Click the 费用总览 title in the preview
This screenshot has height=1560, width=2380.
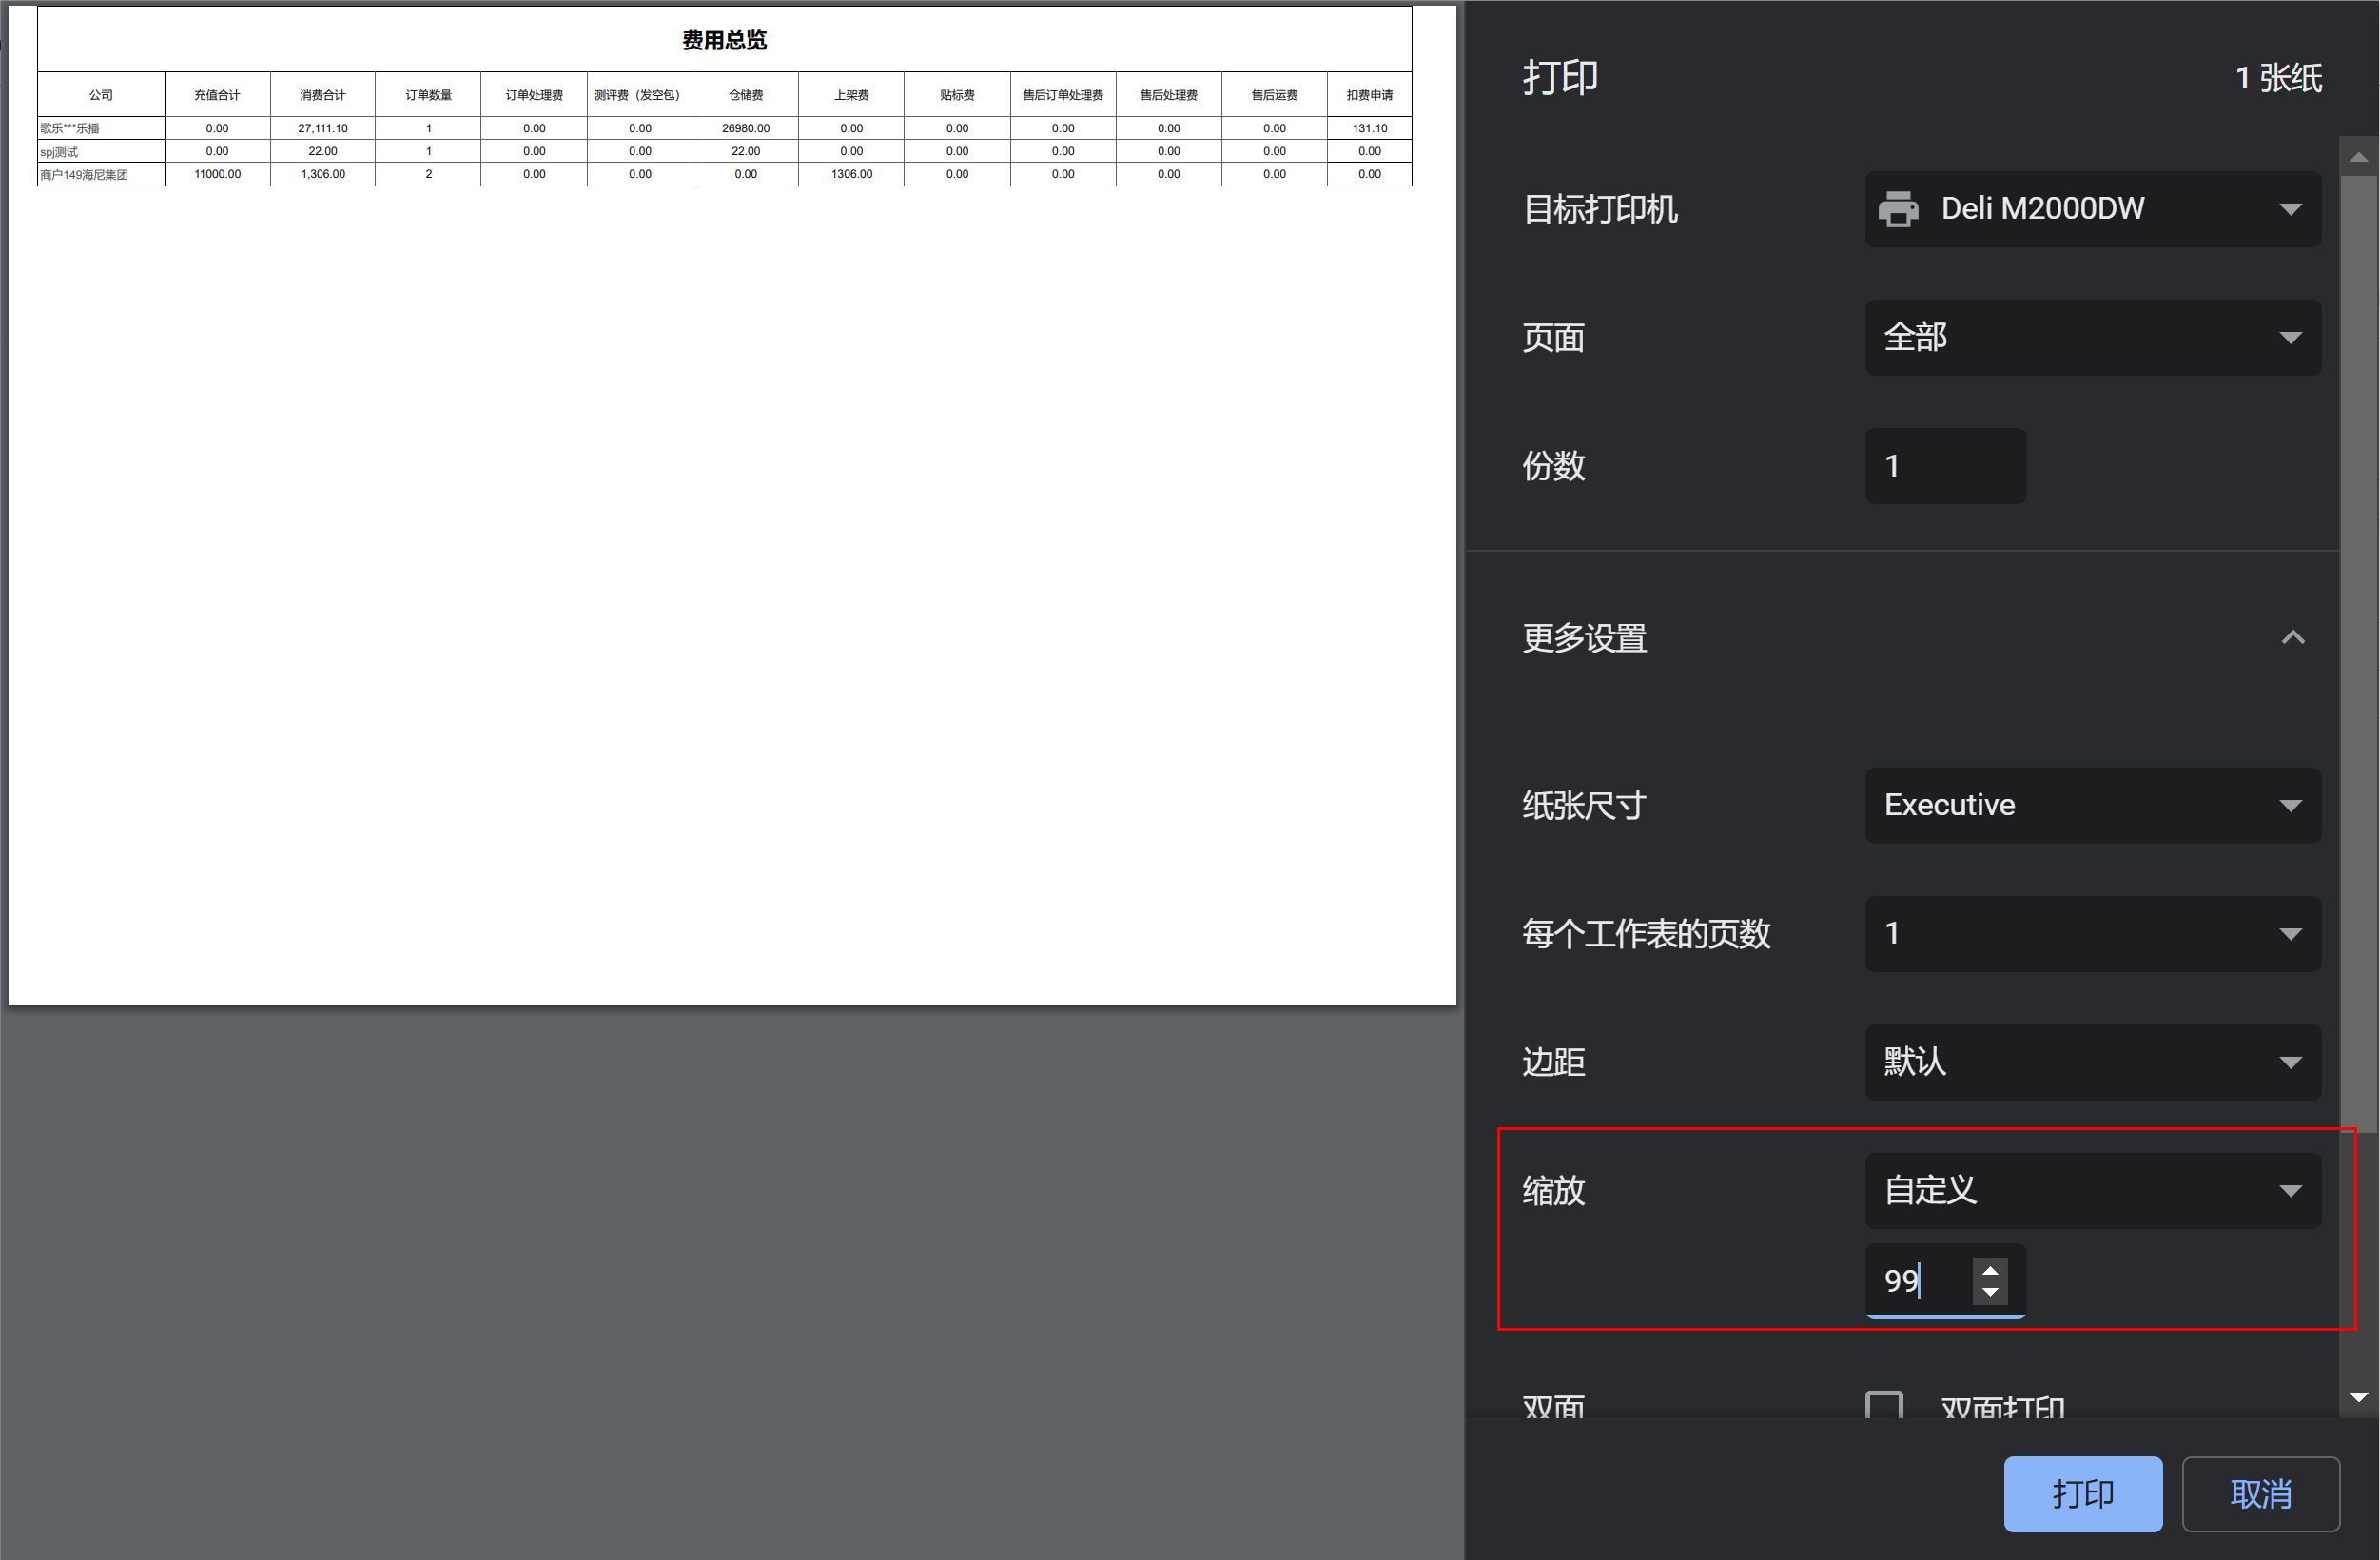tap(724, 40)
